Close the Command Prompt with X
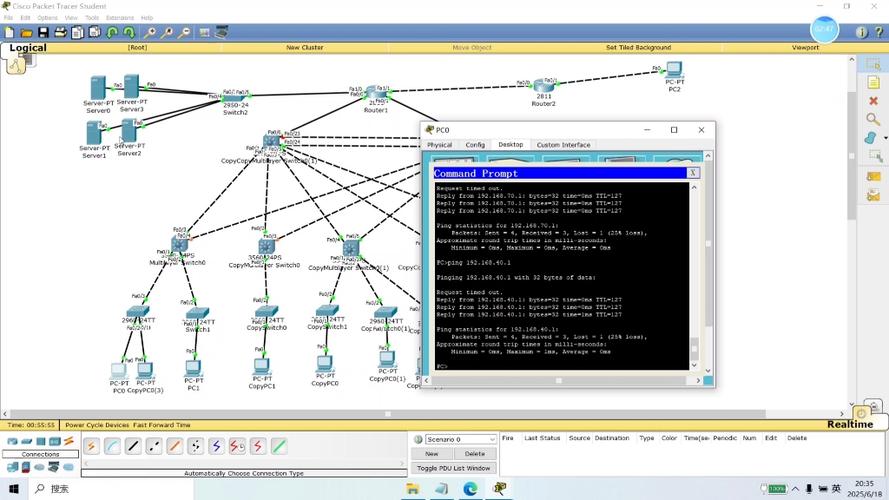The height and width of the screenshot is (500, 889). coord(693,173)
